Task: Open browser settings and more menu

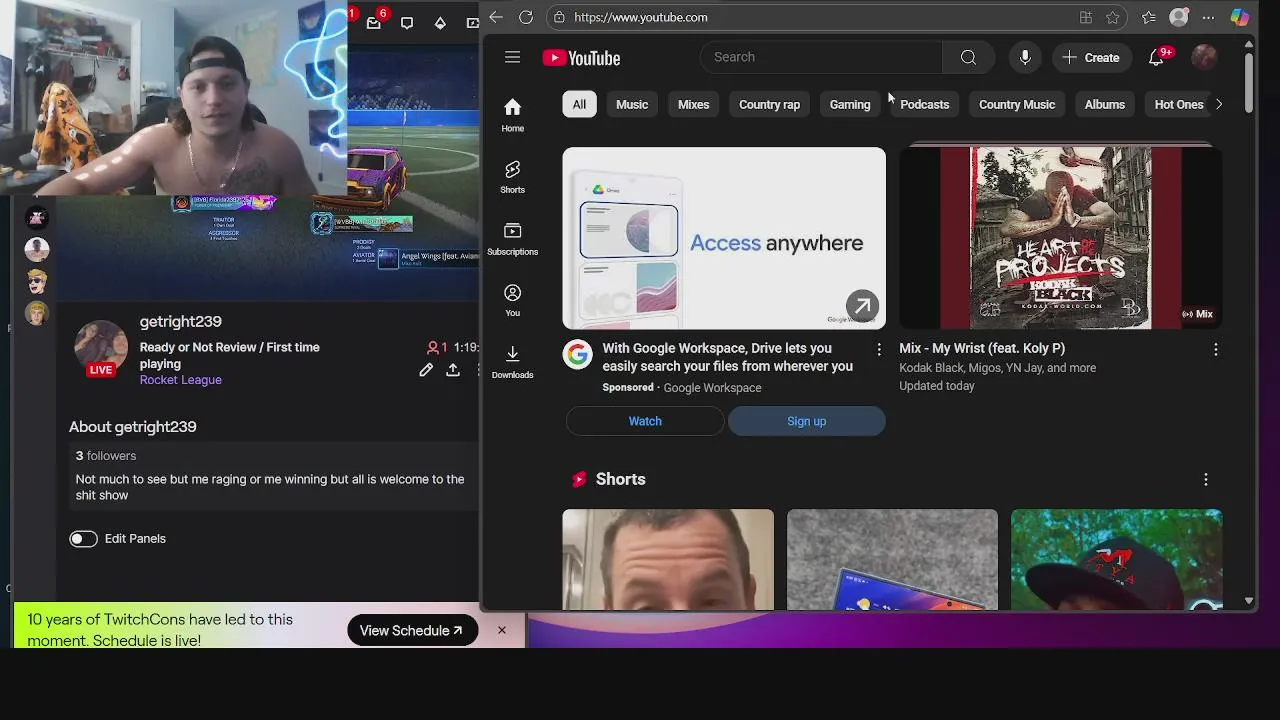Action: click(1208, 17)
